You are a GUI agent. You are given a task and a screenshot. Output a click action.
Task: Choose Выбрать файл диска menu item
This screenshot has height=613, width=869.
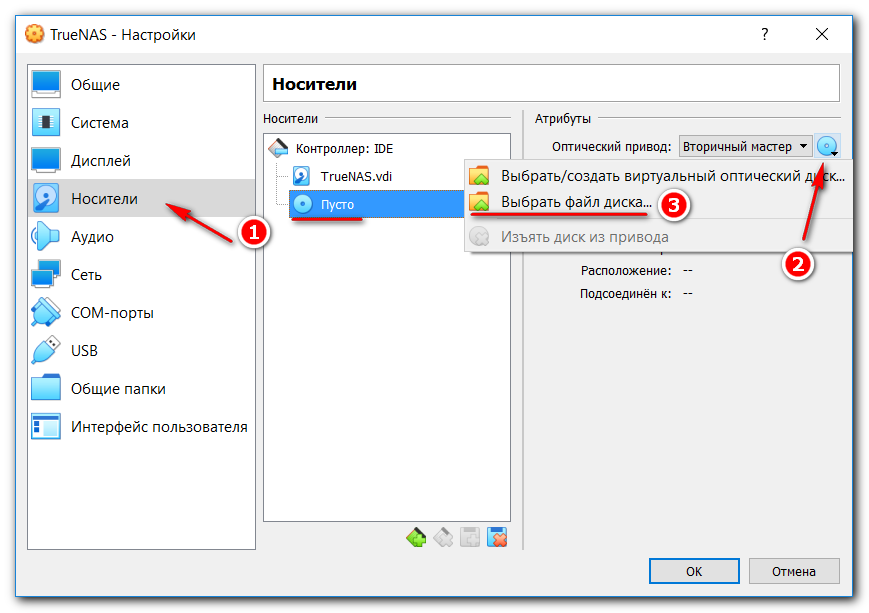click(658, 202)
